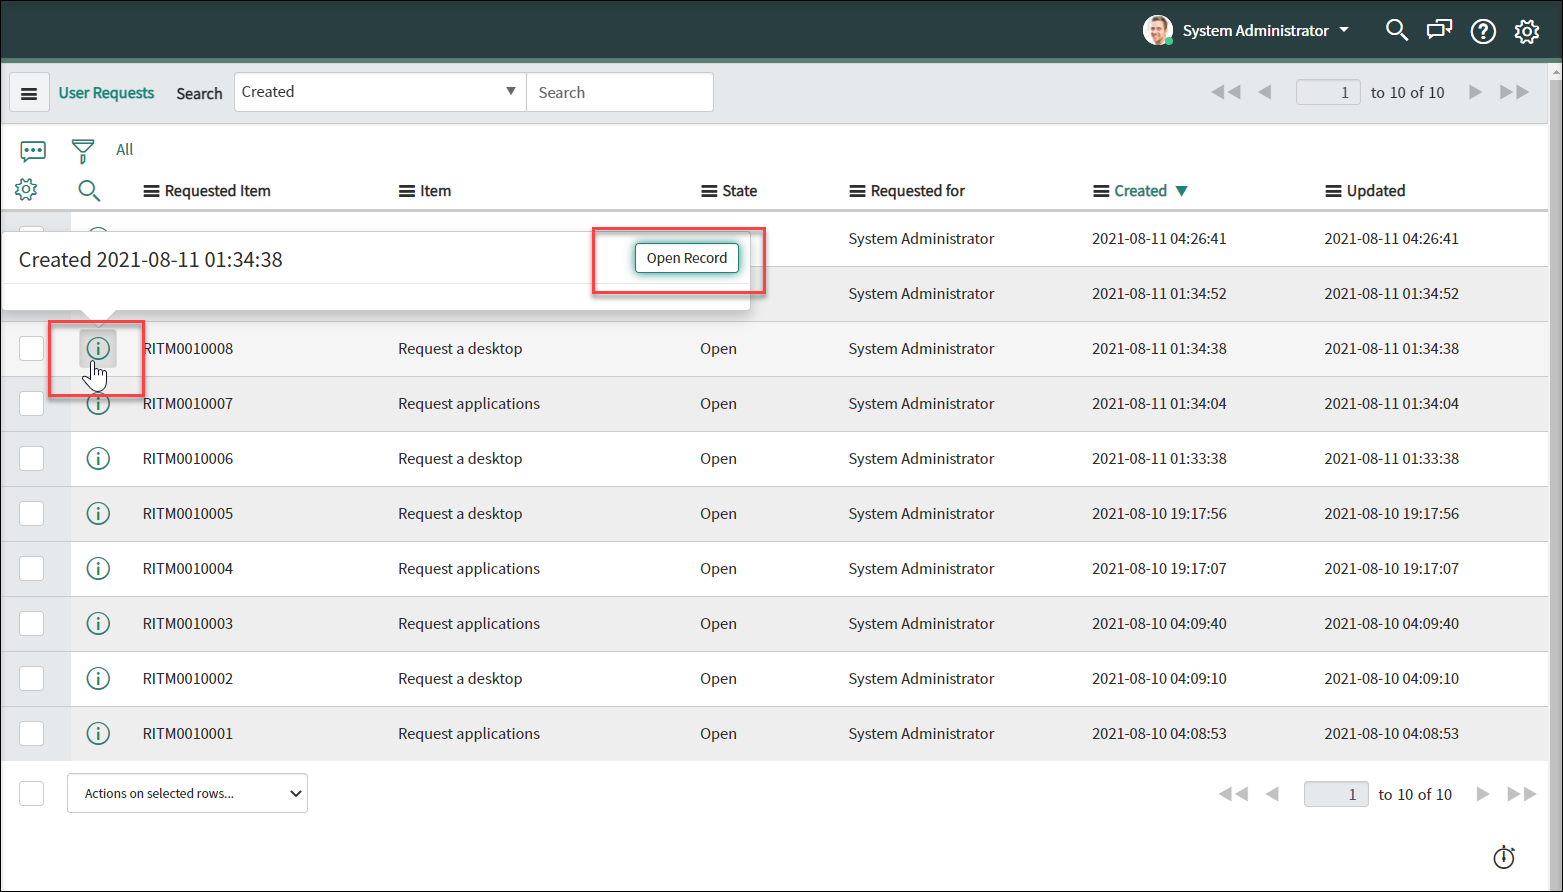Image resolution: width=1563 pixels, height=892 pixels.
Task: Preview record RITM0010006 info icon
Action: (x=98, y=459)
